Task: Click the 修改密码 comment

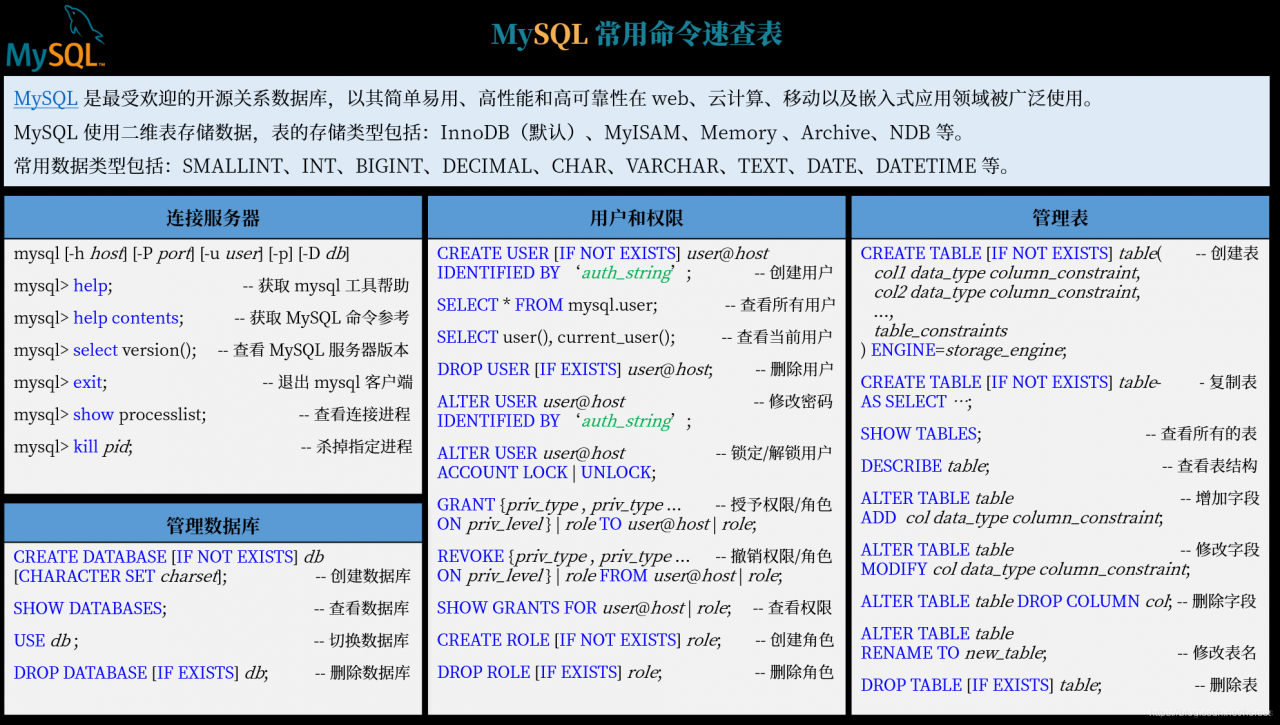Action: point(794,401)
